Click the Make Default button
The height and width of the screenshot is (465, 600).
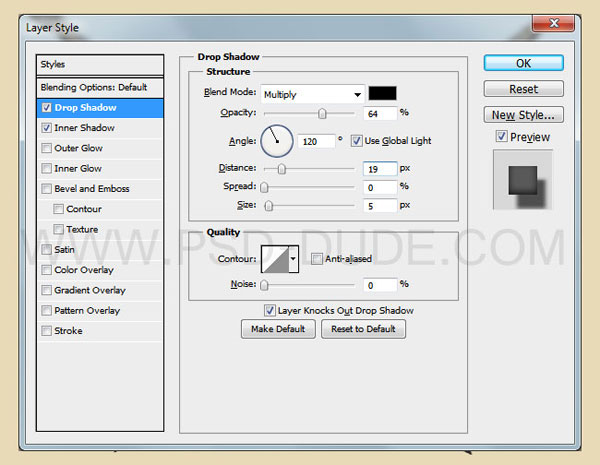click(278, 329)
